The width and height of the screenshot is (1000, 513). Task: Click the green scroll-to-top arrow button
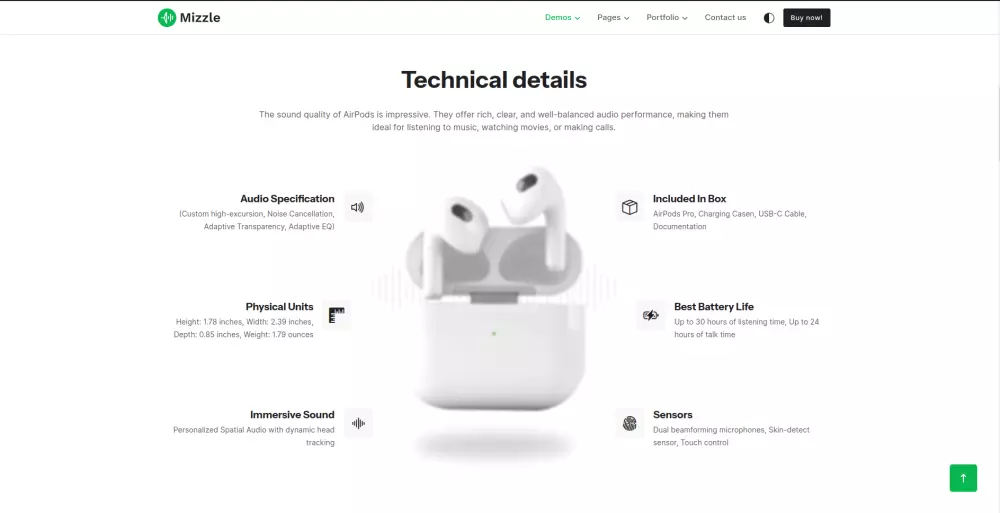tap(963, 478)
